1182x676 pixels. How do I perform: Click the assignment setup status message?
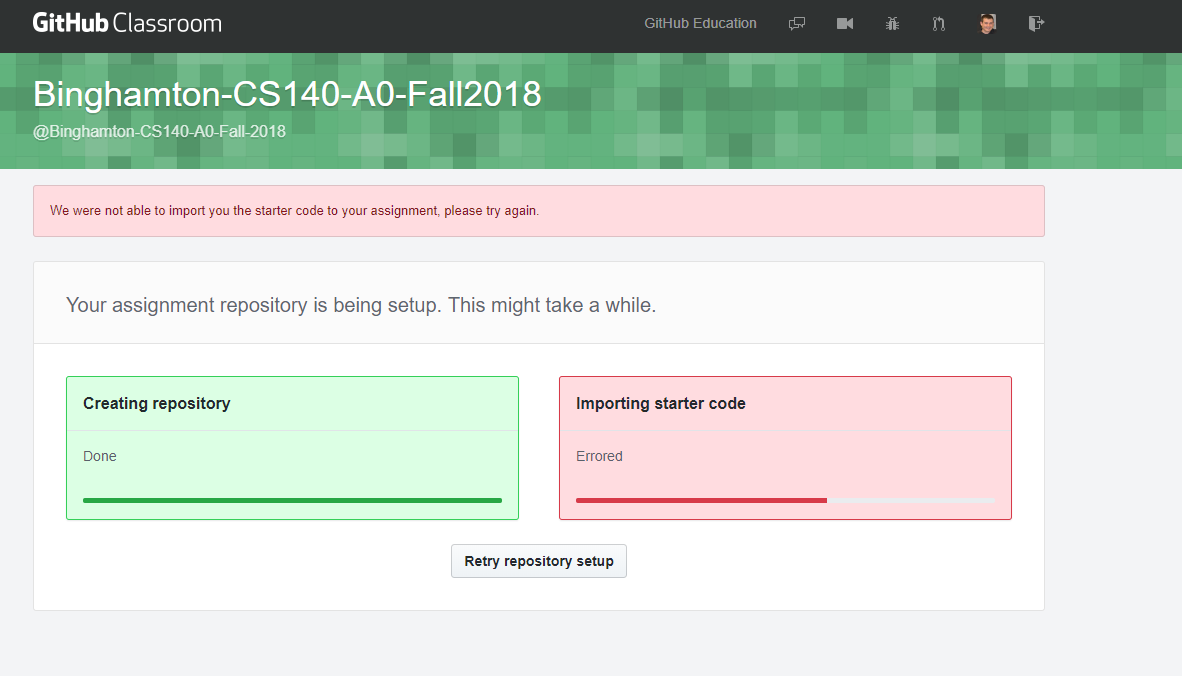(360, 304)
